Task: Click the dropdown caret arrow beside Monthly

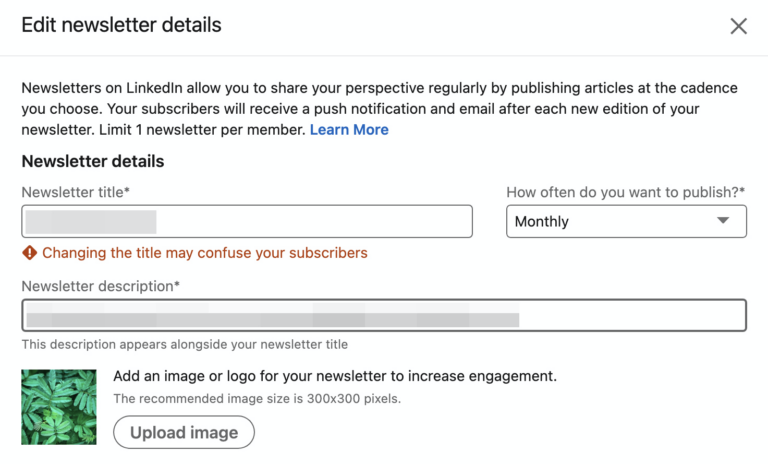Action: click(723, 220)
